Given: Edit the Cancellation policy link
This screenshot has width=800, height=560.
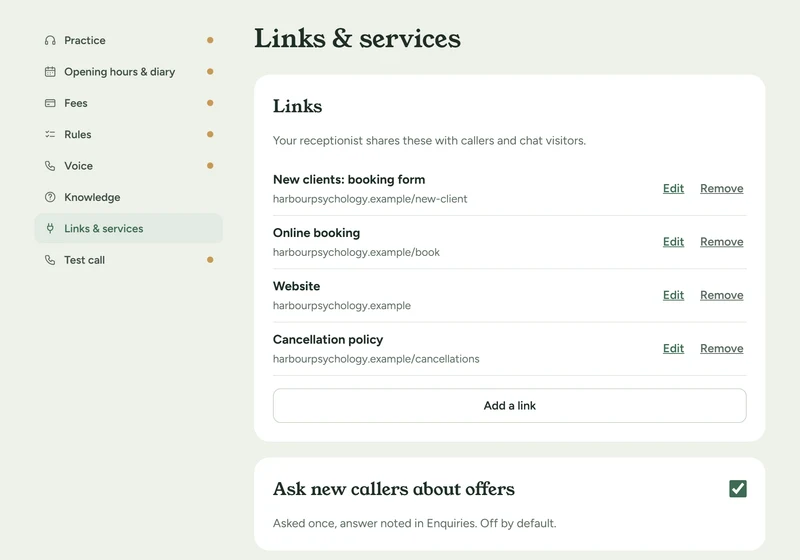Looking at the screenshot, I should (x=673, y=348).
